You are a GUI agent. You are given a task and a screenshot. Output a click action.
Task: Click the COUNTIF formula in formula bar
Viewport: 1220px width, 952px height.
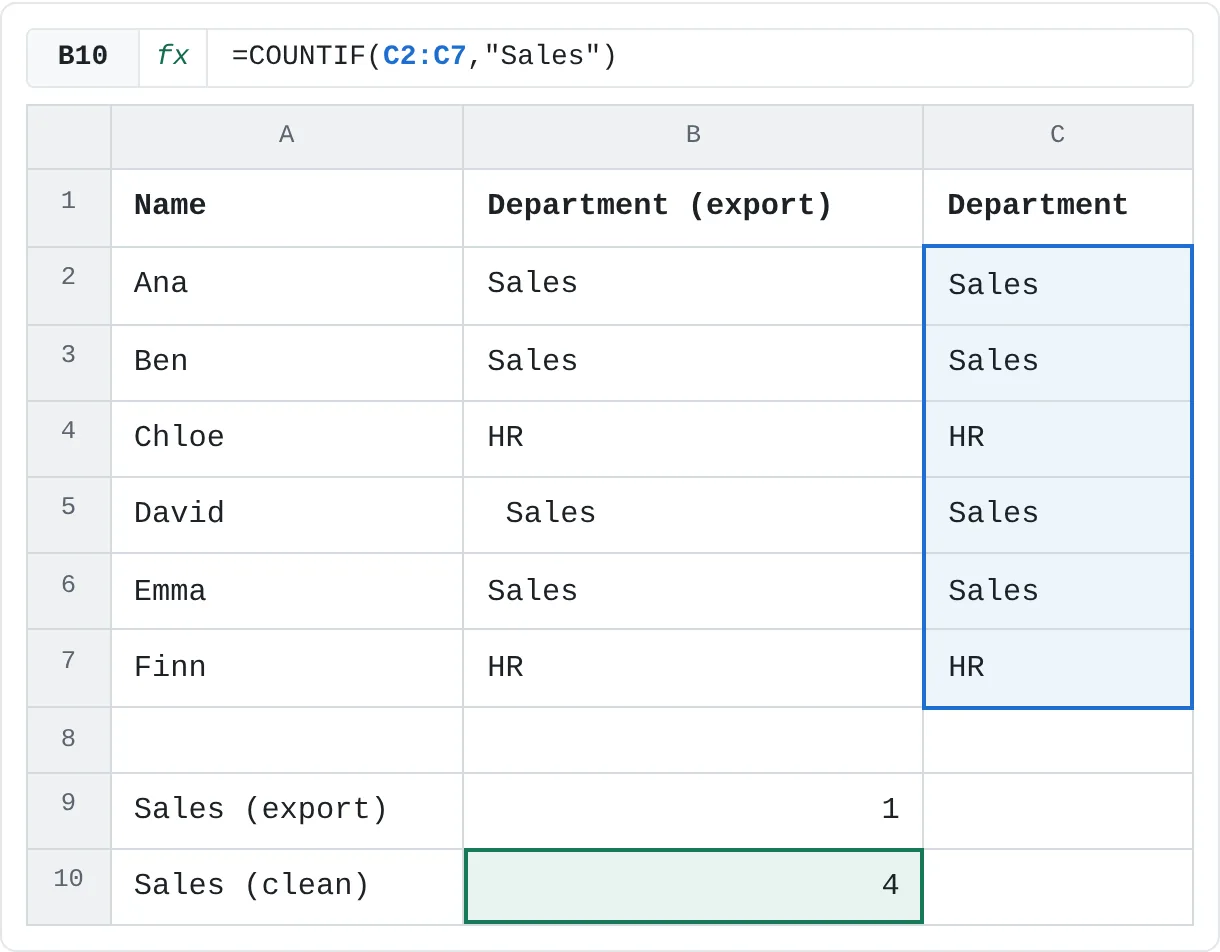pyautogui.click(x=424, y=56)
